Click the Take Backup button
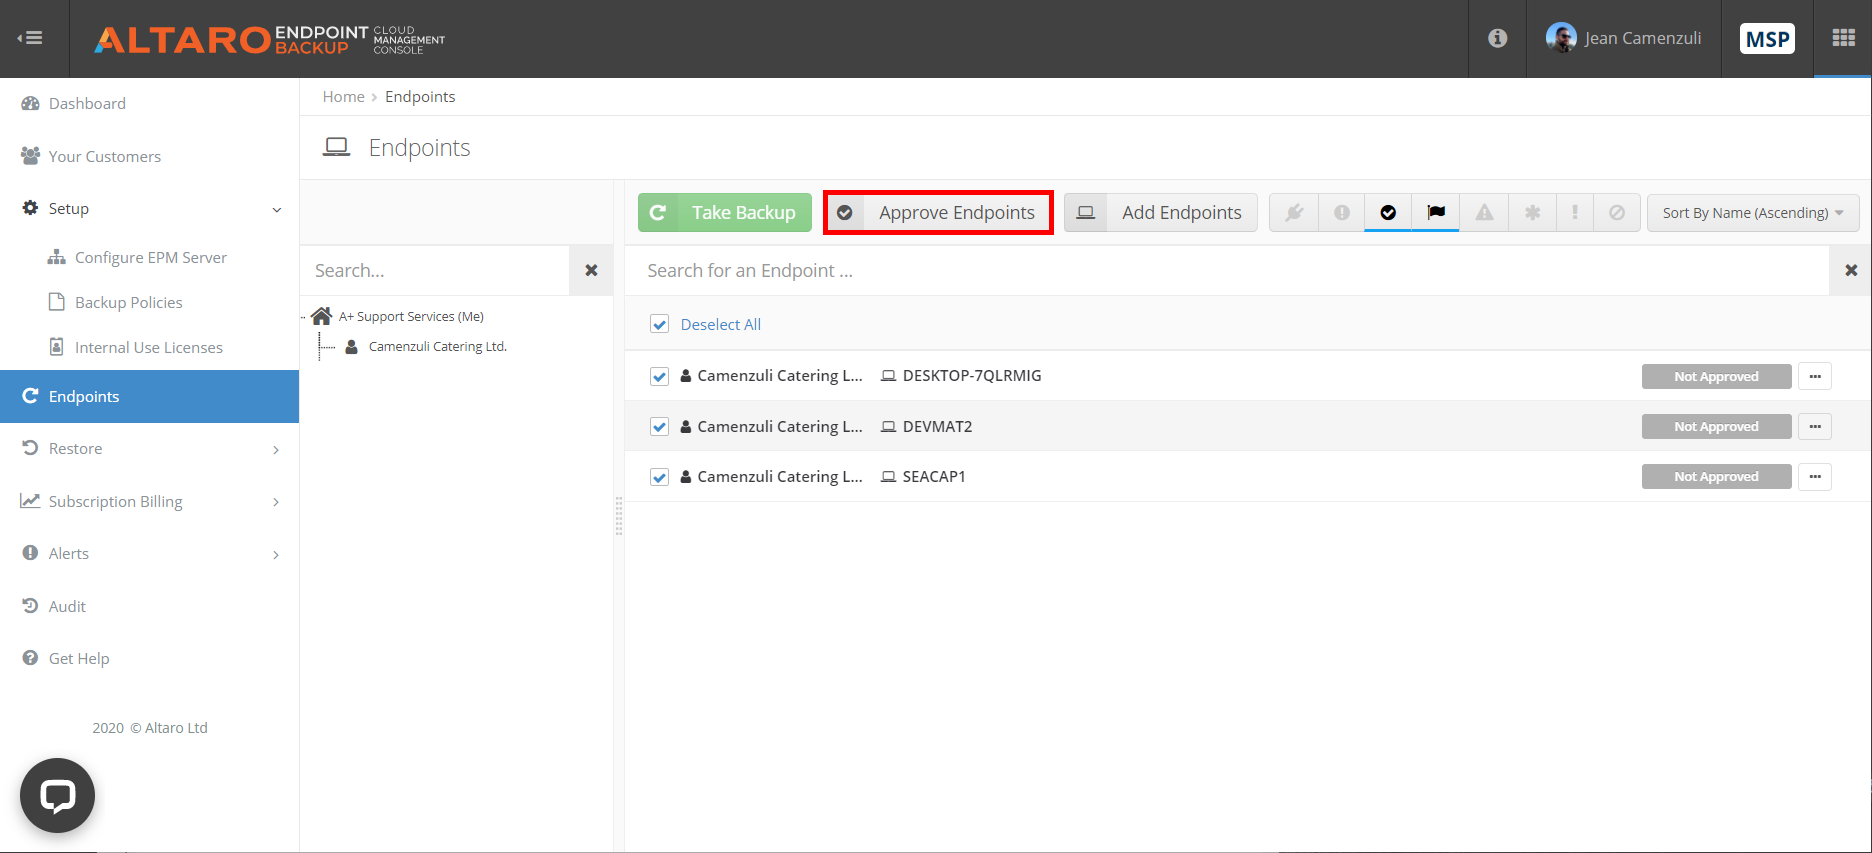The width and height of the screenshot is (1872, 853). (x=725, y=212)
